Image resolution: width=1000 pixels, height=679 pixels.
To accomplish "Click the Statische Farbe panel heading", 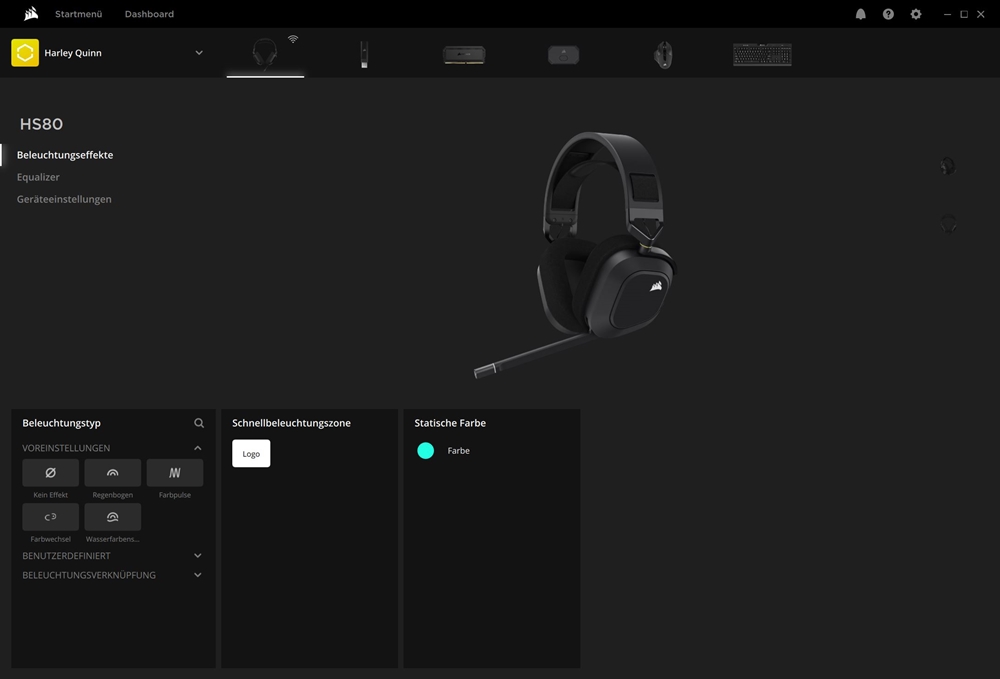I will (x=450, y=423).
